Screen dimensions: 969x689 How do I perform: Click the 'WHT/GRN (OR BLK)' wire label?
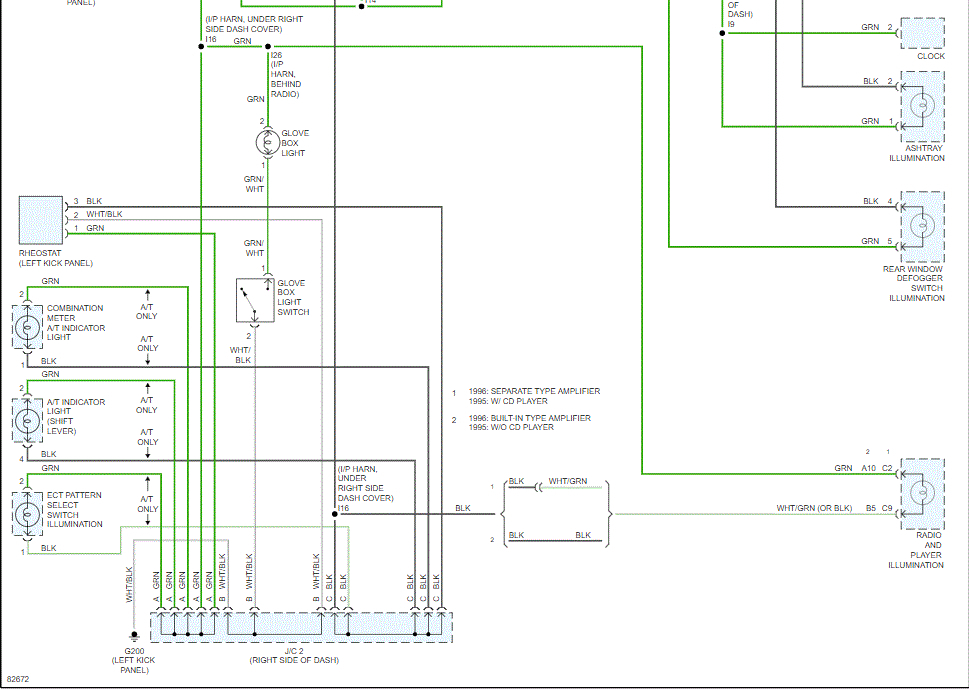click(814, 508)
